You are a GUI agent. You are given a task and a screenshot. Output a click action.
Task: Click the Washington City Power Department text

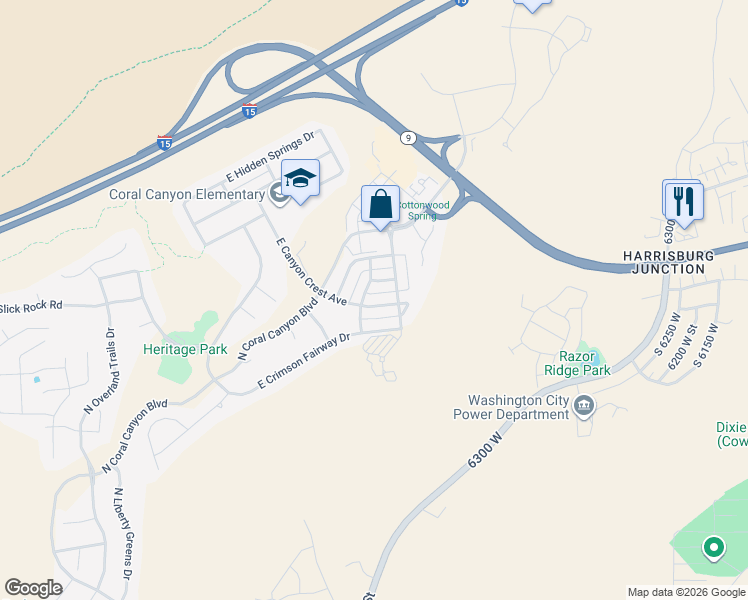tap(511, 407)
